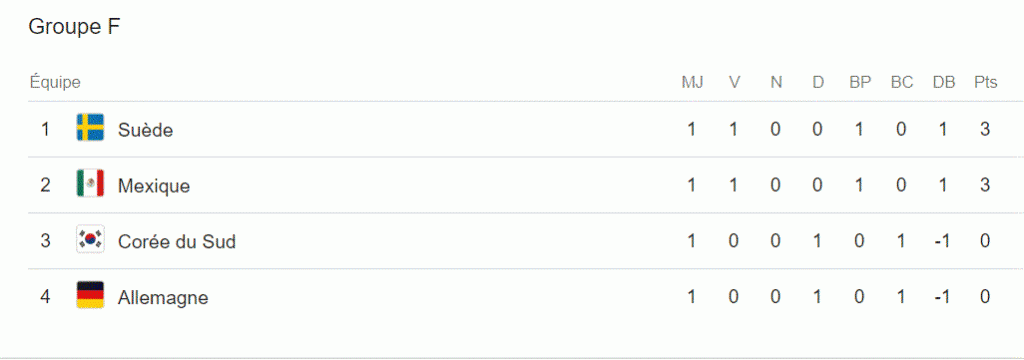Image resolution: width=1024 pixels, height=360 pixels.
Task: Click the Pts column header
Action: pos(985,83)
